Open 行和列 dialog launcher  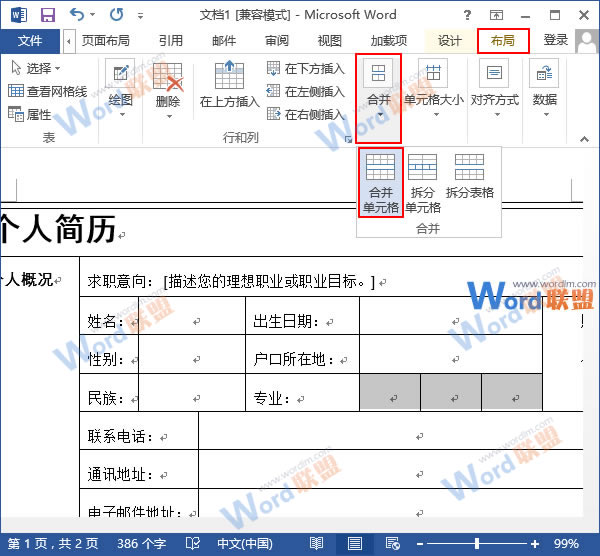click(x=348, y=140)
